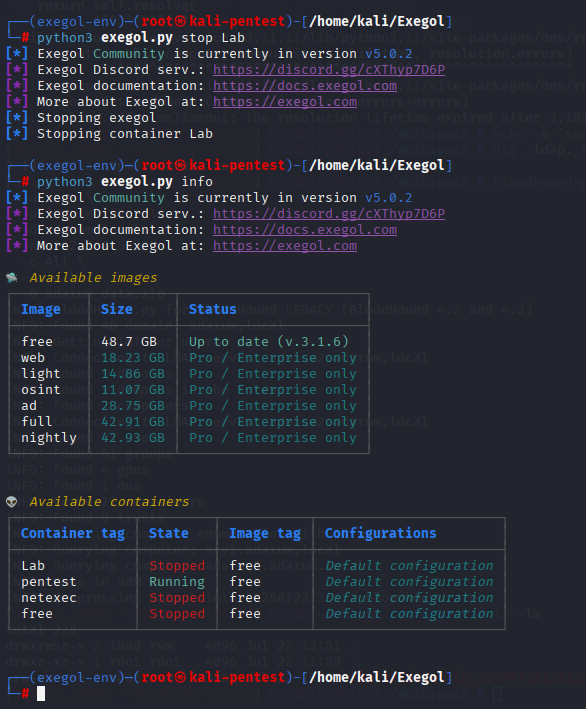Click the white cursor block at the empty prompt
Viewport: 586px width, 709px height.
[41, 693]
